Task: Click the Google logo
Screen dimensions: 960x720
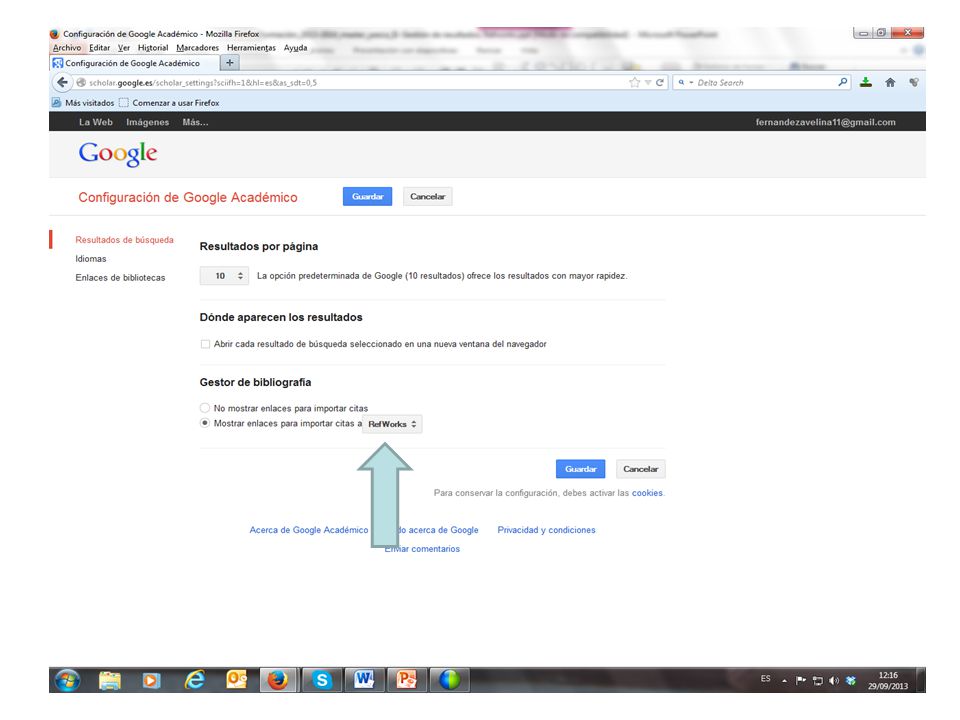Action: coord(118,154)
